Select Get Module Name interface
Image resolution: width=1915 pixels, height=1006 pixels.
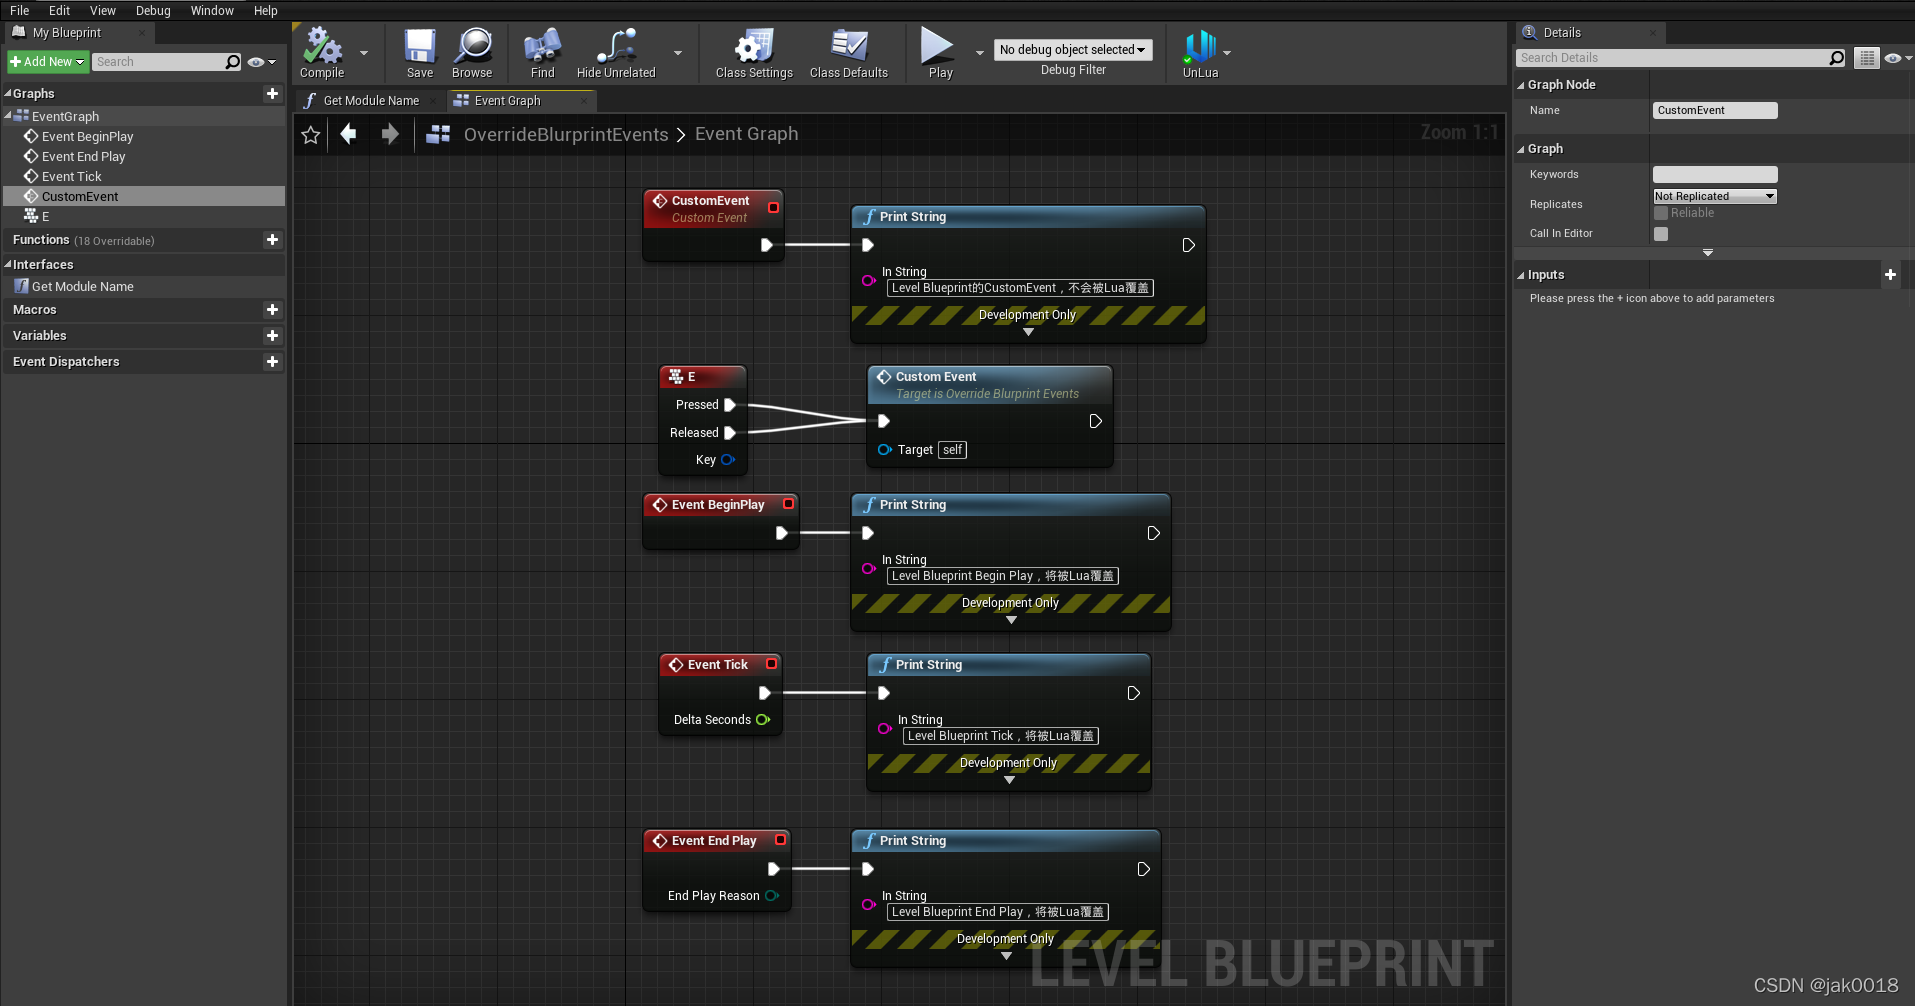click(83, 287)
